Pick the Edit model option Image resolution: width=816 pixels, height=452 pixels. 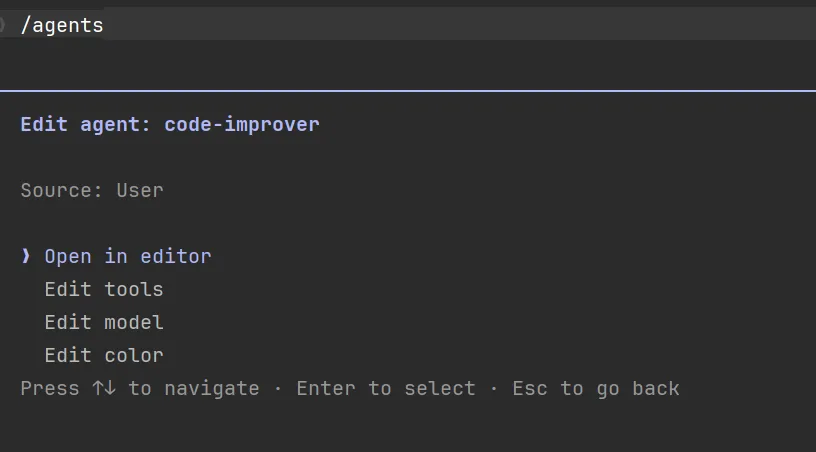point(104,322)
